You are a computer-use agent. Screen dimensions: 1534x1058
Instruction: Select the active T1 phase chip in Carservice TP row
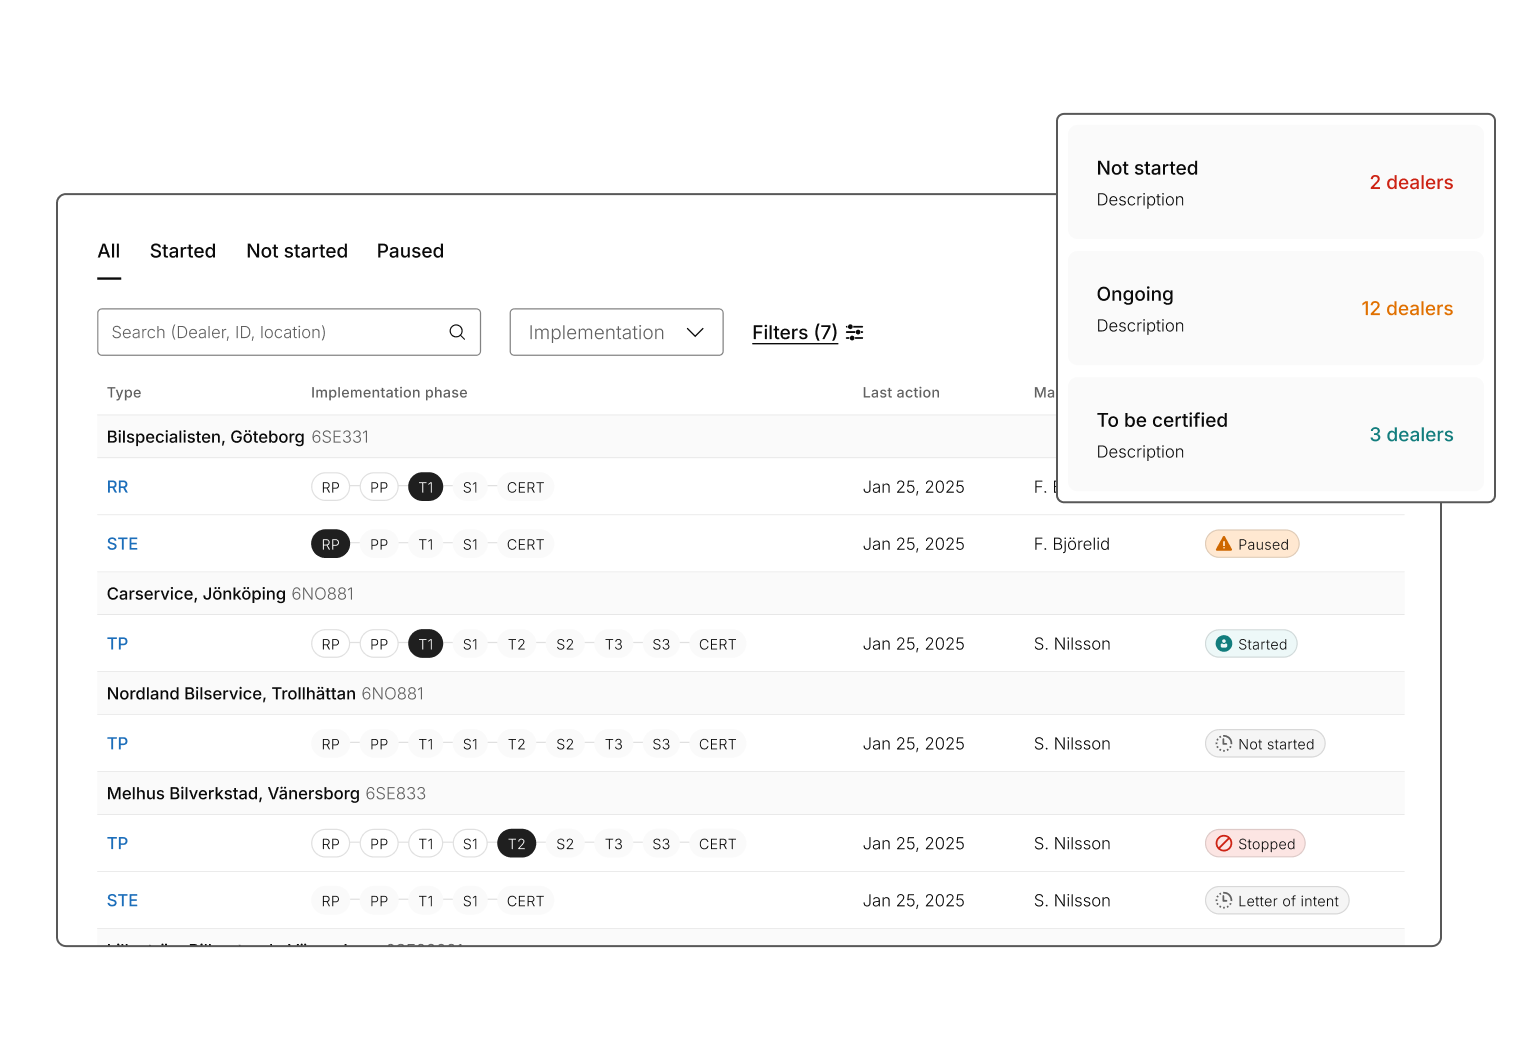click(425, 643)
